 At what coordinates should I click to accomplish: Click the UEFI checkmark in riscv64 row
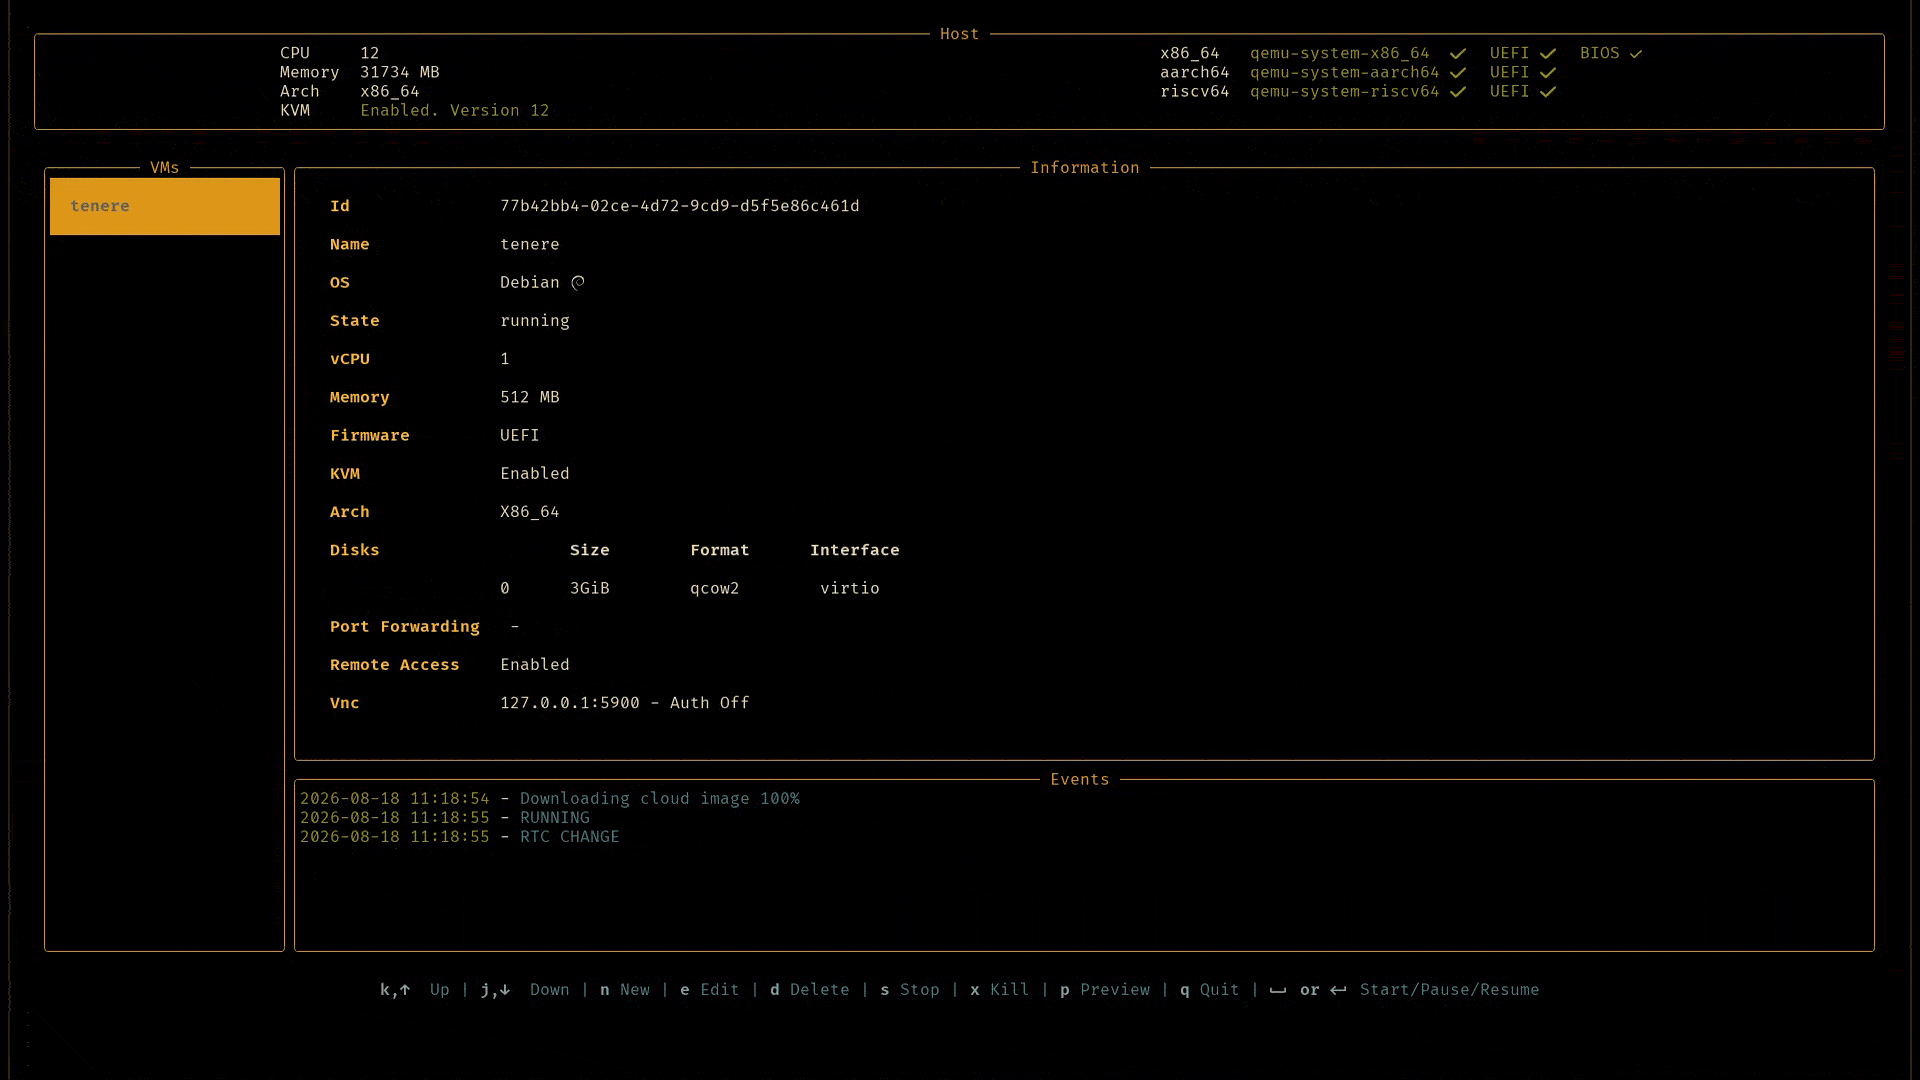[1548, 92]
